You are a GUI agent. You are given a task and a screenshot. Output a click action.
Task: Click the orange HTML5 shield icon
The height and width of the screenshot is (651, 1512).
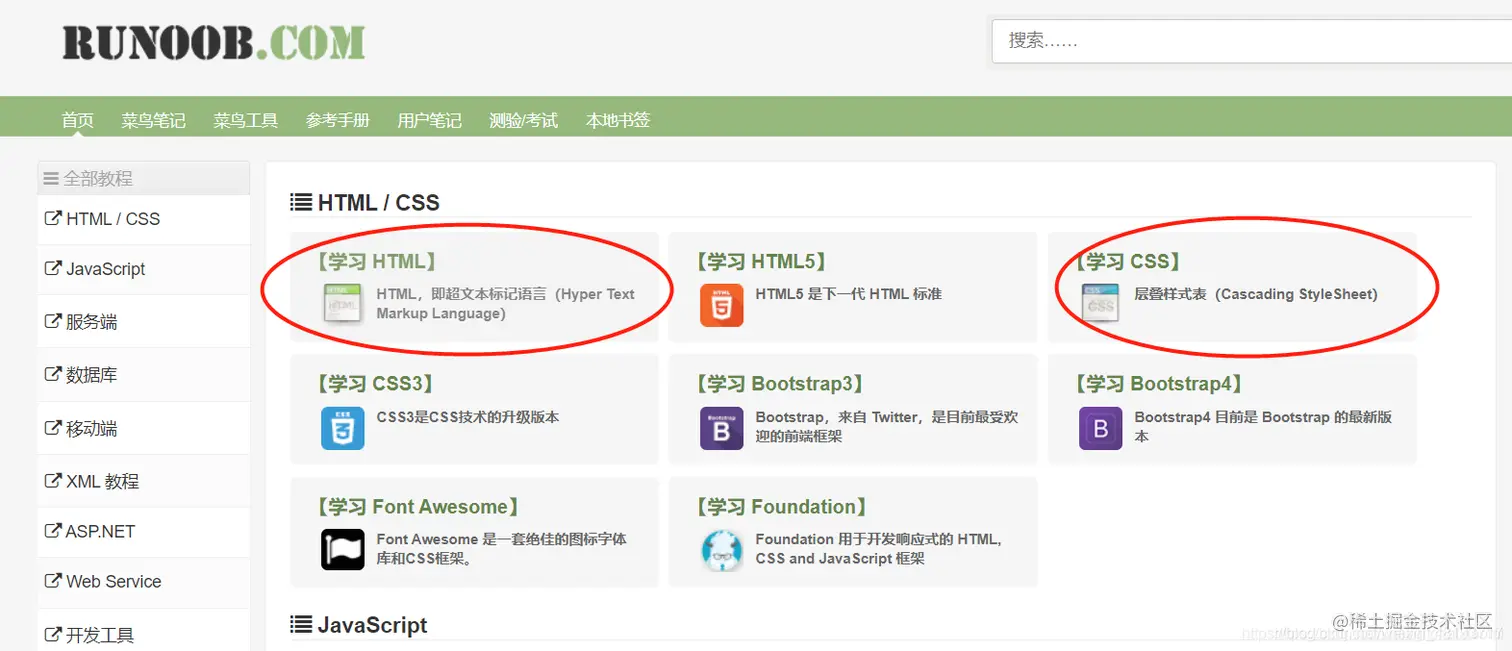point(721,305)
